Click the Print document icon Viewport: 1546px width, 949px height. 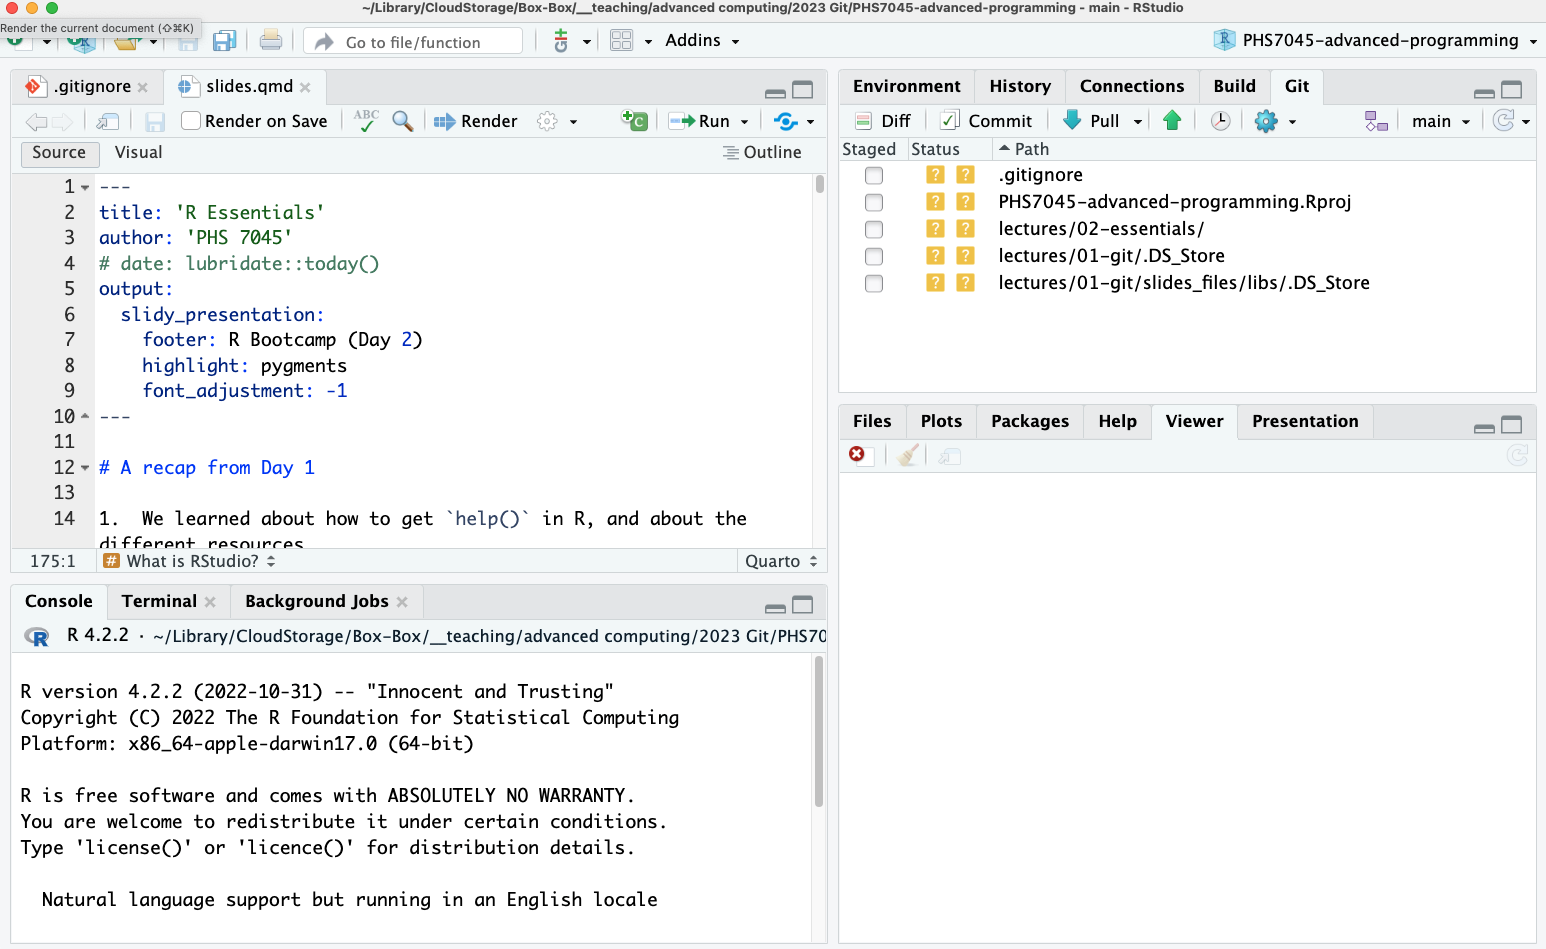tap(270, 41)
